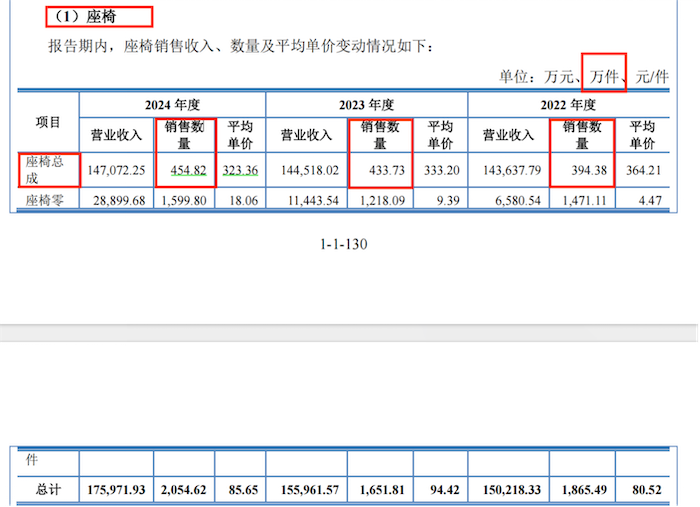Click the sentence starting "报告期内,座椅销售收入"
This screenshot has width=700, height=507.
click(x=241, y=46)
